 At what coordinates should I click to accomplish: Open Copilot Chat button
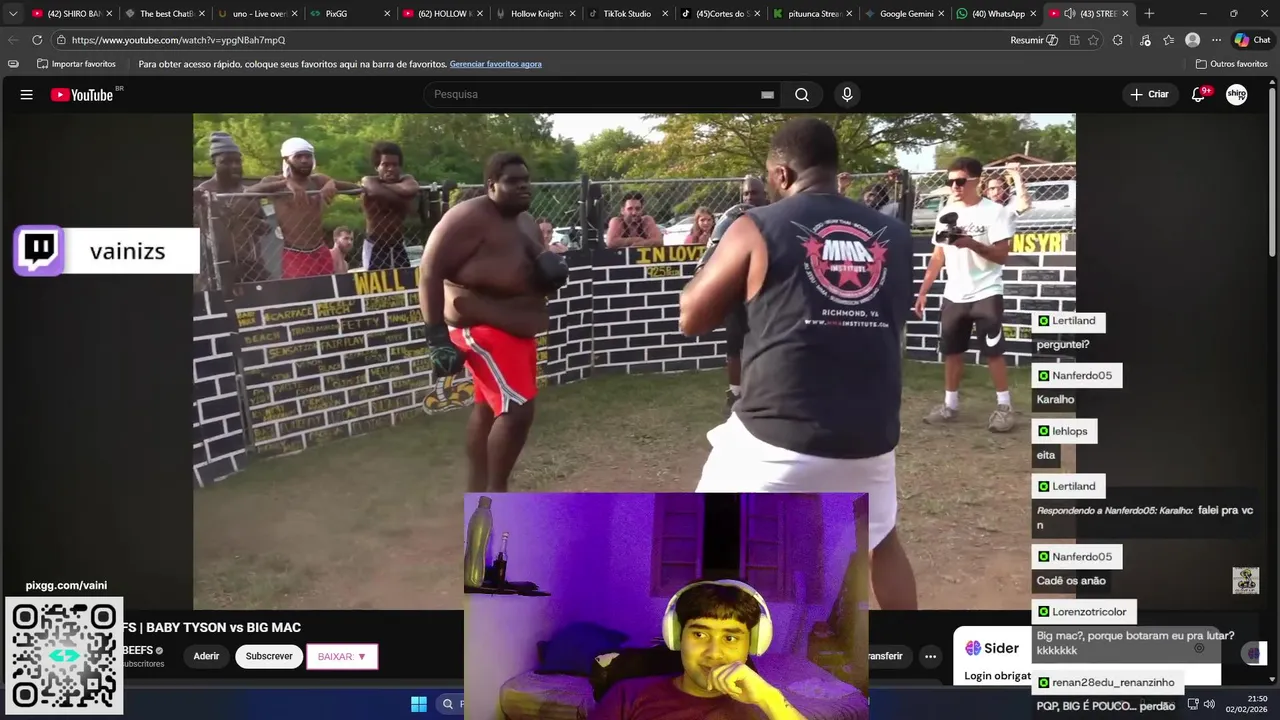click(1252, 40)
